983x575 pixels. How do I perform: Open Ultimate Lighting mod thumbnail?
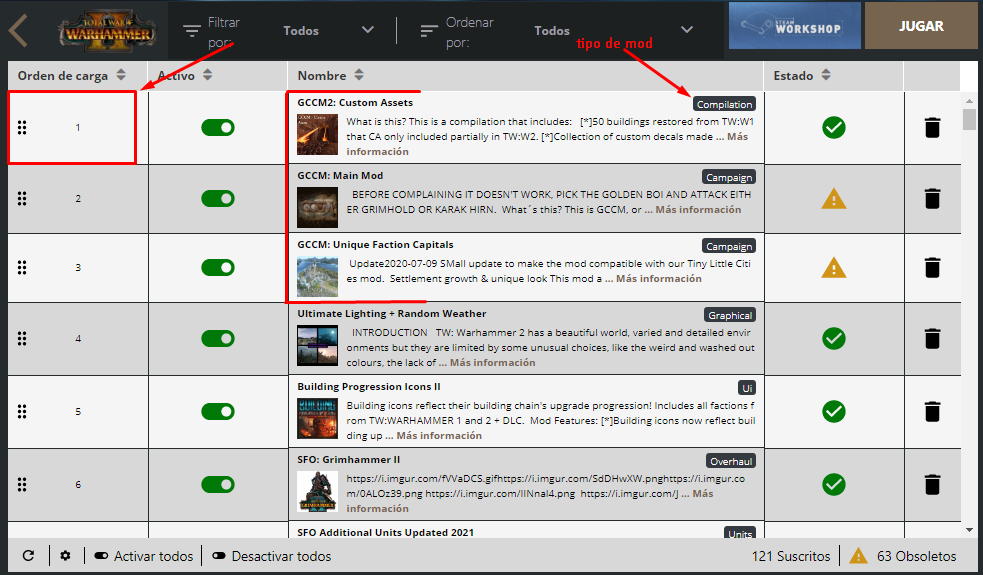pyautogui.click(x=317, y=346)
